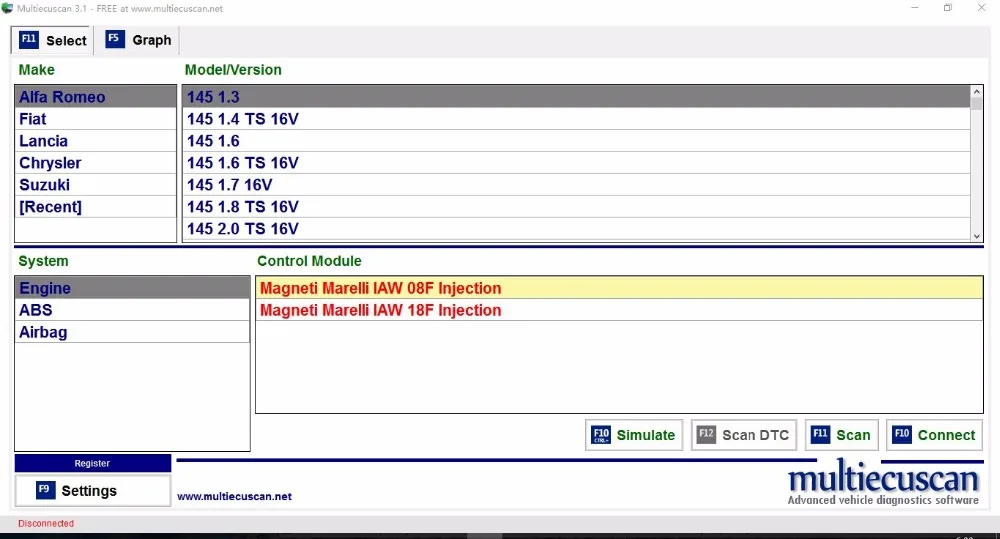Click the Scan DTC button

[744, 435]
